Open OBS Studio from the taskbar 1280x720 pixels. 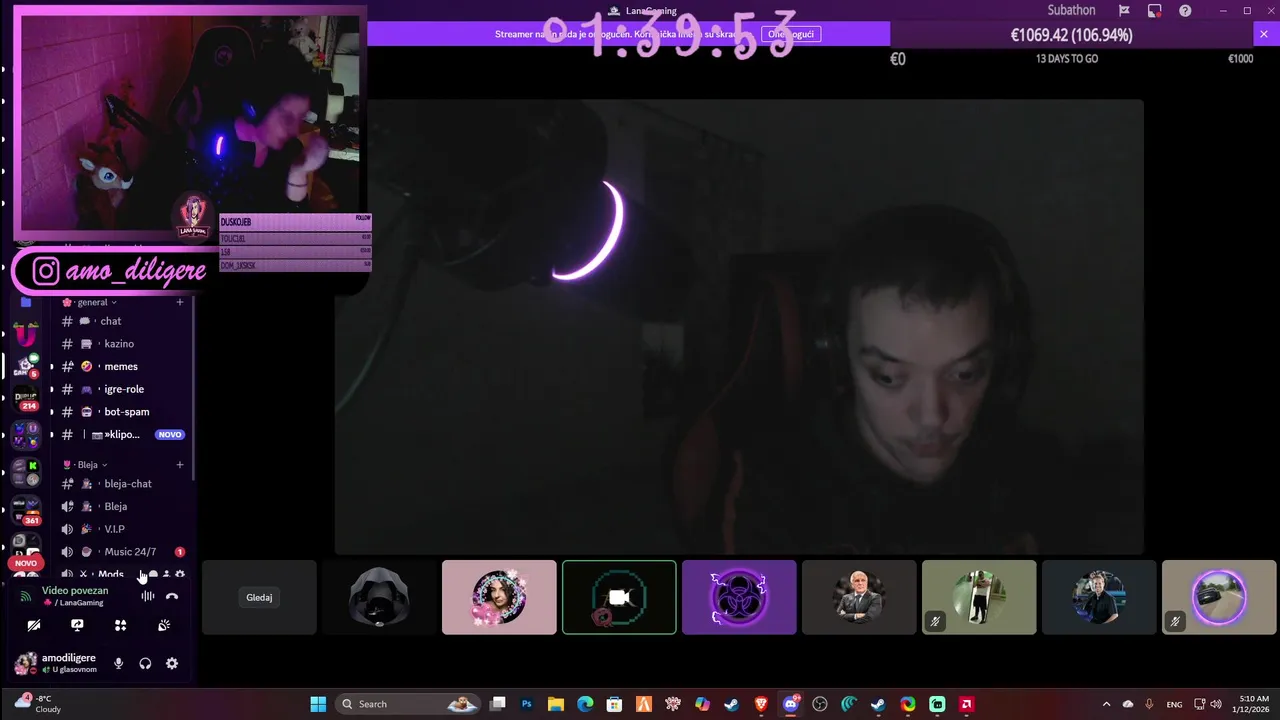coord(820,704)
